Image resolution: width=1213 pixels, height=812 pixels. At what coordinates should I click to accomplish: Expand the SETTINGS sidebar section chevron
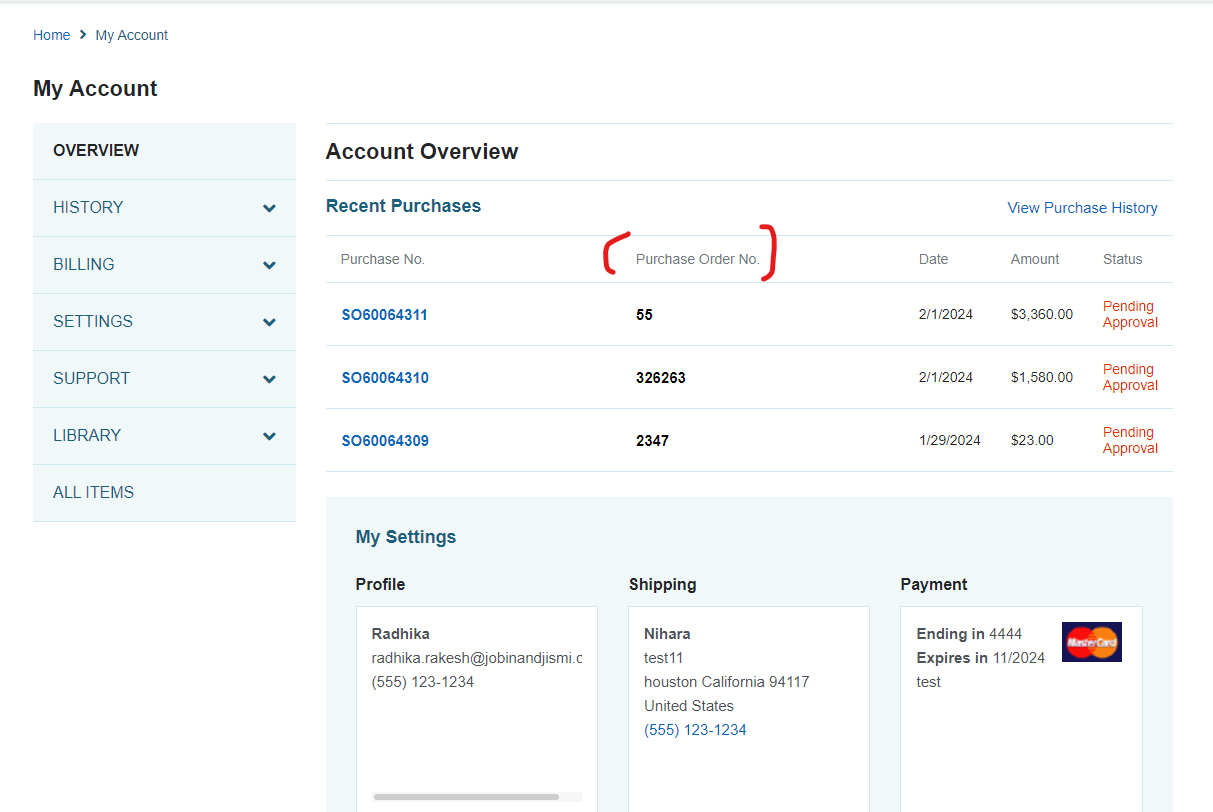pyautogui.click(x=269, y=322)
